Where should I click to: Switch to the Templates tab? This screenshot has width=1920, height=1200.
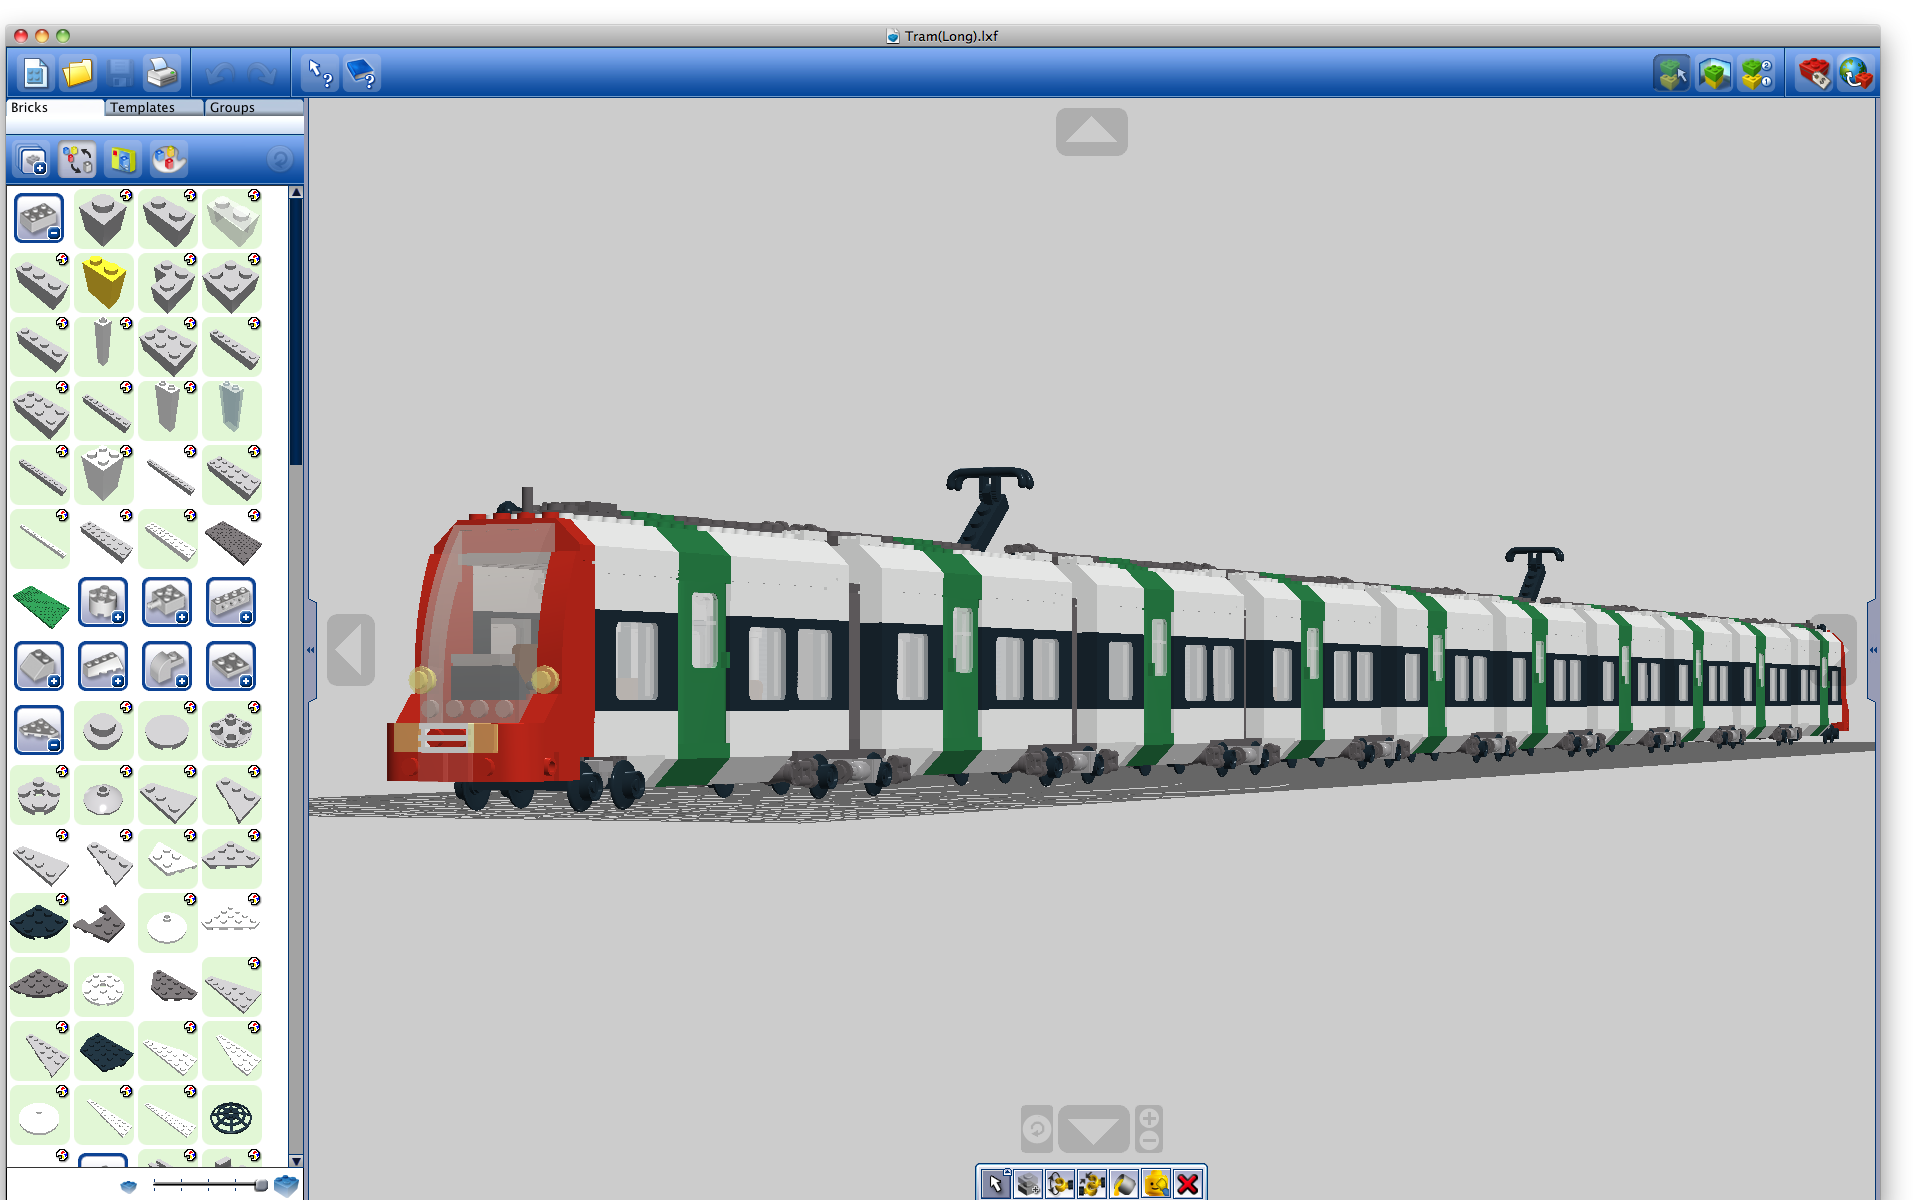coord(154,107)
